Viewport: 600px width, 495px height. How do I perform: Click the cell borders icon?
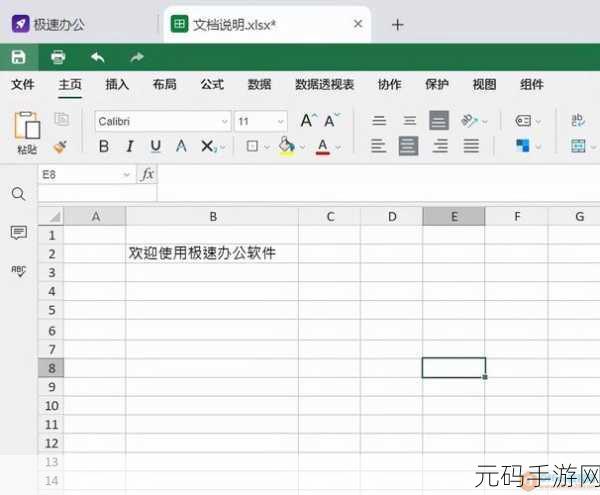click(252, 146)
